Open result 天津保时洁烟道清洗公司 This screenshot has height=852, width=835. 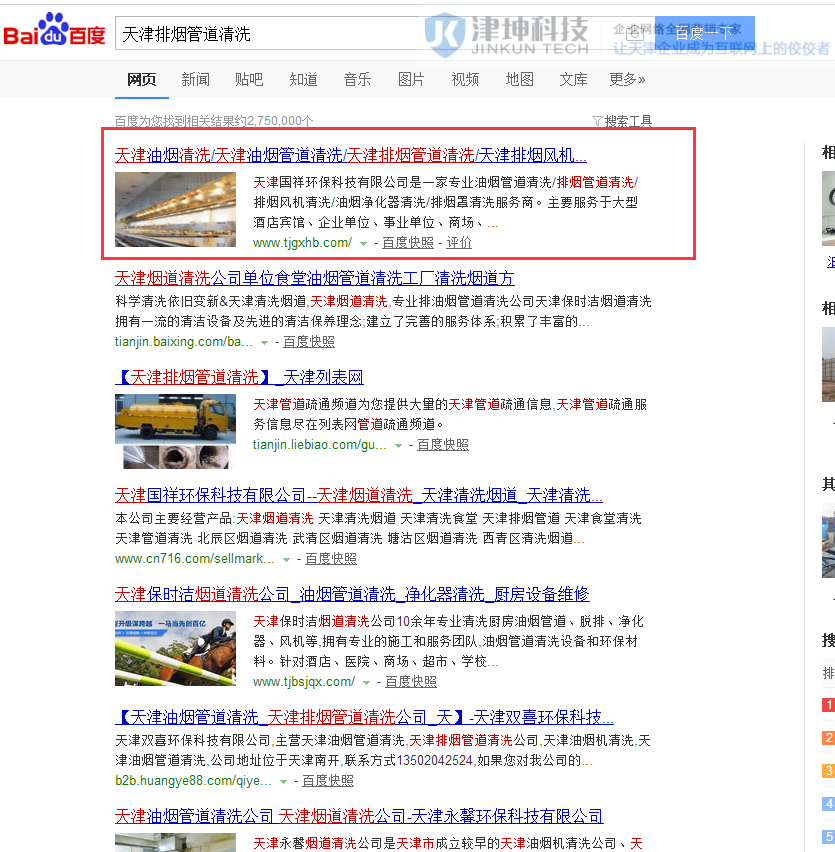tap(352, 594)
